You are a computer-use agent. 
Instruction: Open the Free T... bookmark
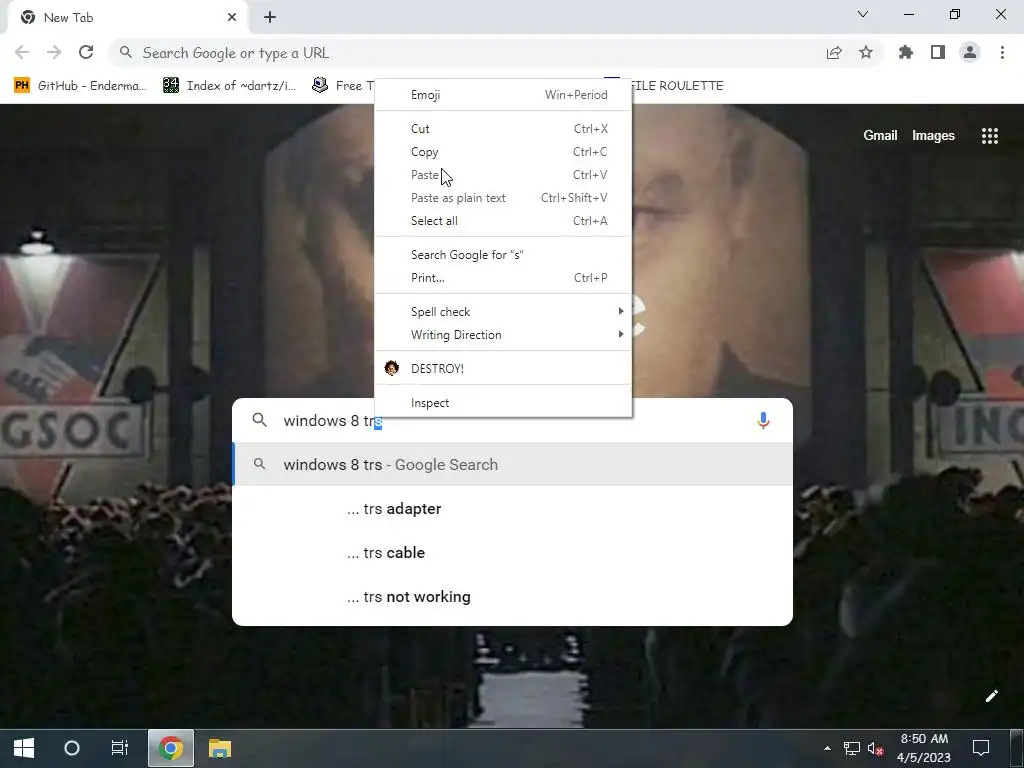[x=343, y=86]
